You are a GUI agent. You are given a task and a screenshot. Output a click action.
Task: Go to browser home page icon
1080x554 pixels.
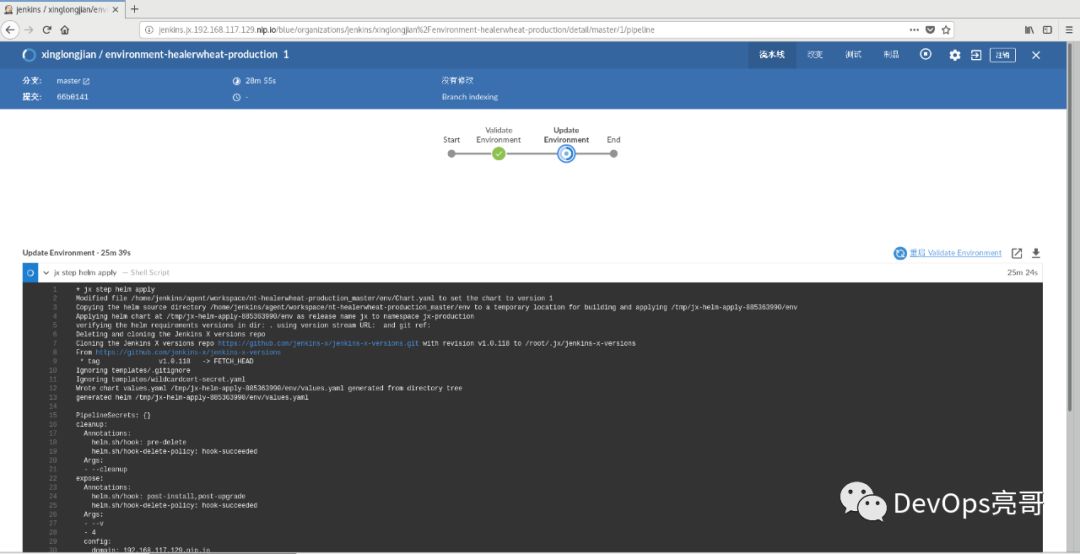click(x=65, y=30)
